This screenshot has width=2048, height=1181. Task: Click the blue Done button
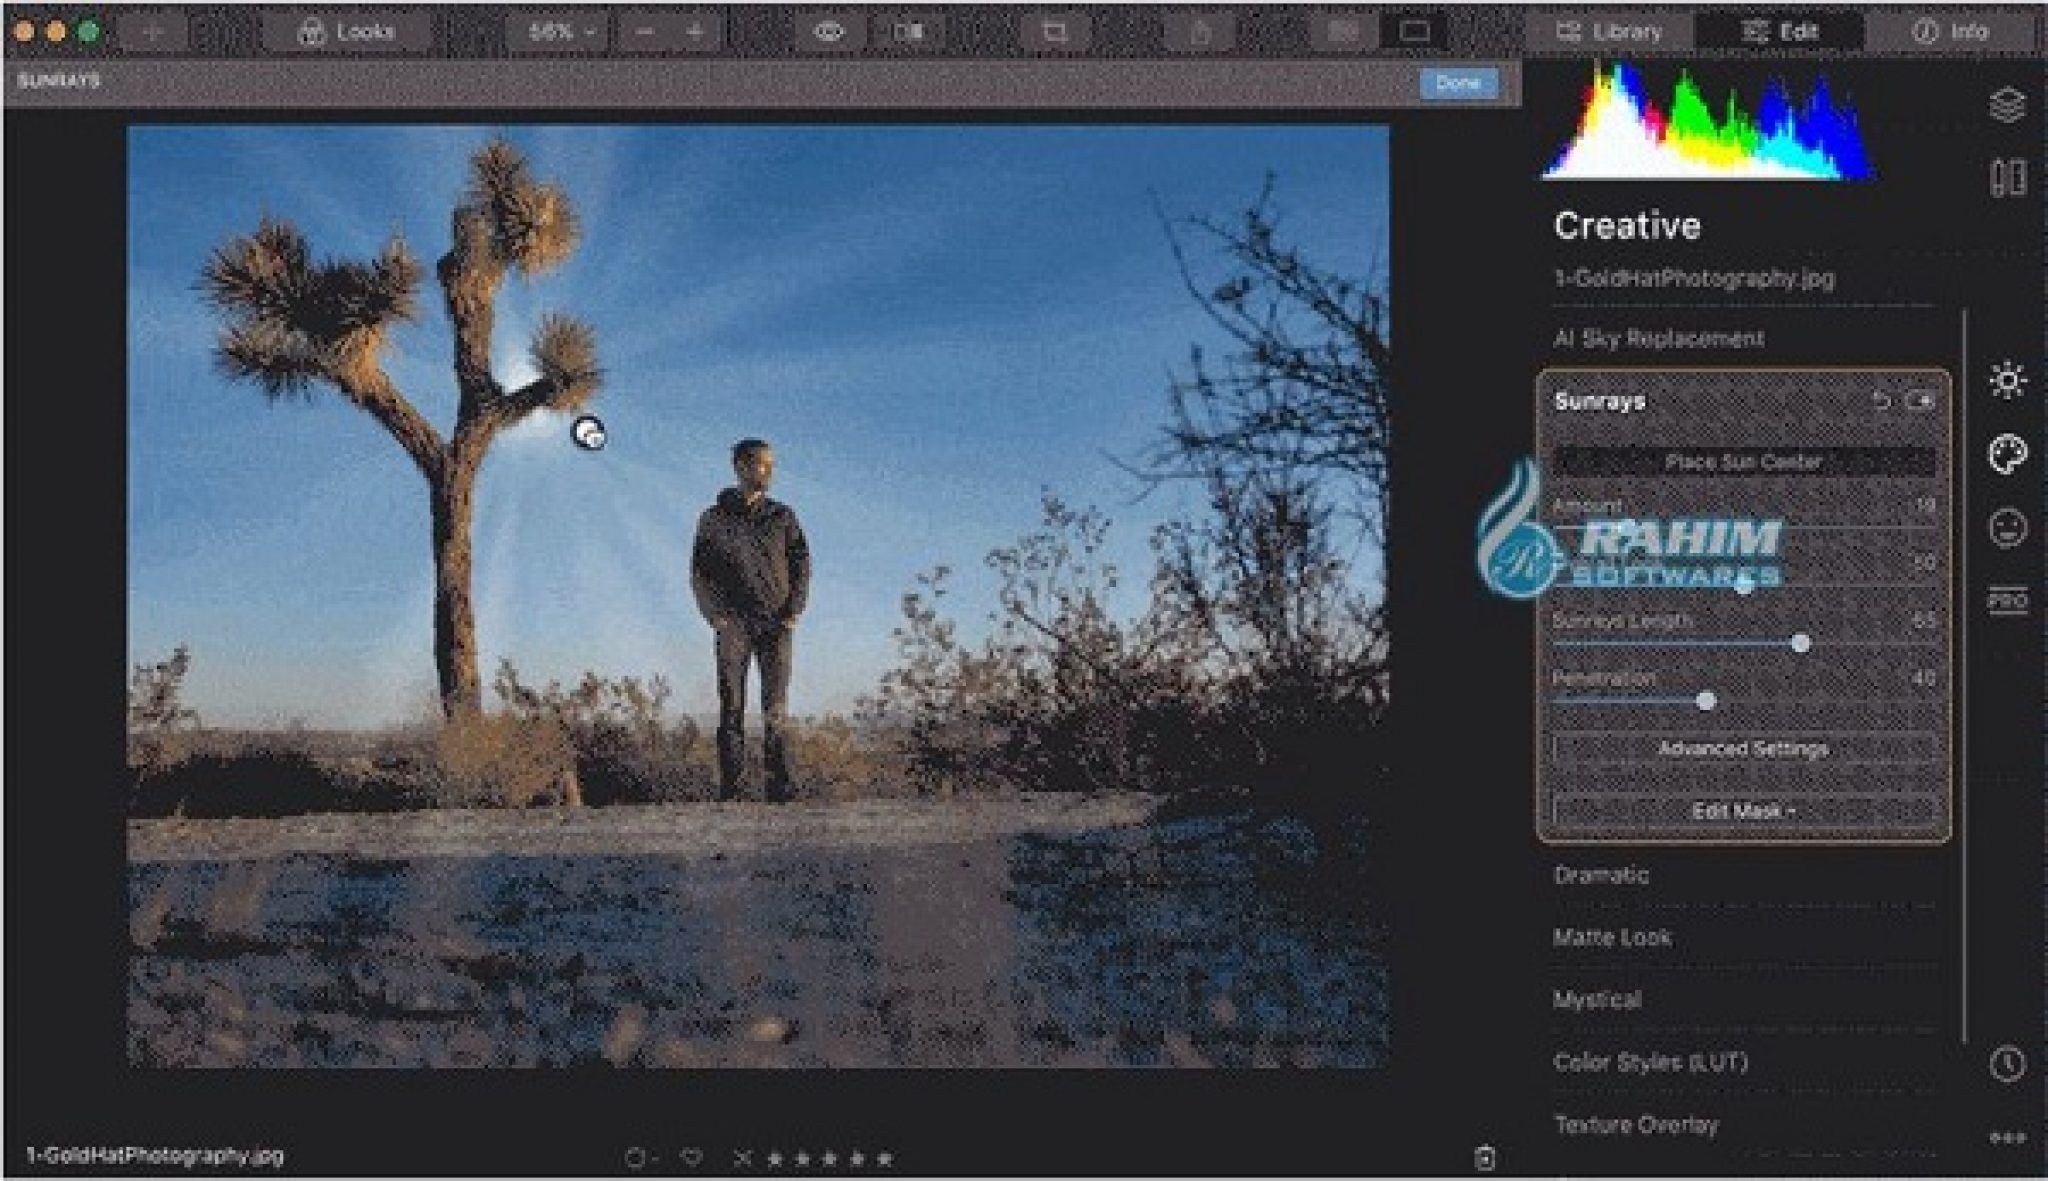pyautogui.click(x=1458, y=83)
